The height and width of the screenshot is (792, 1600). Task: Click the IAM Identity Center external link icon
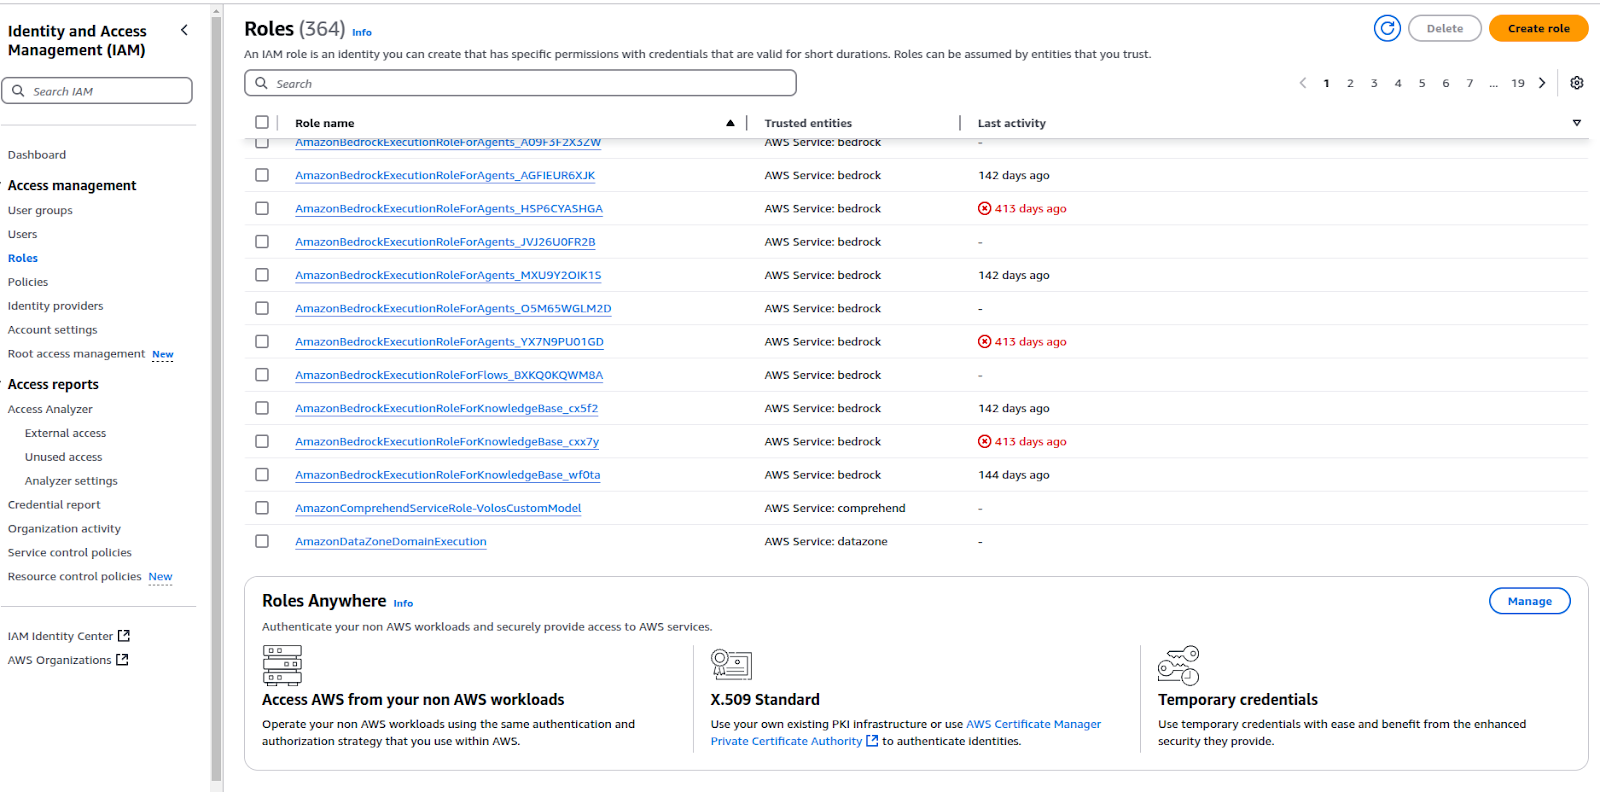[x=124, y=636]
